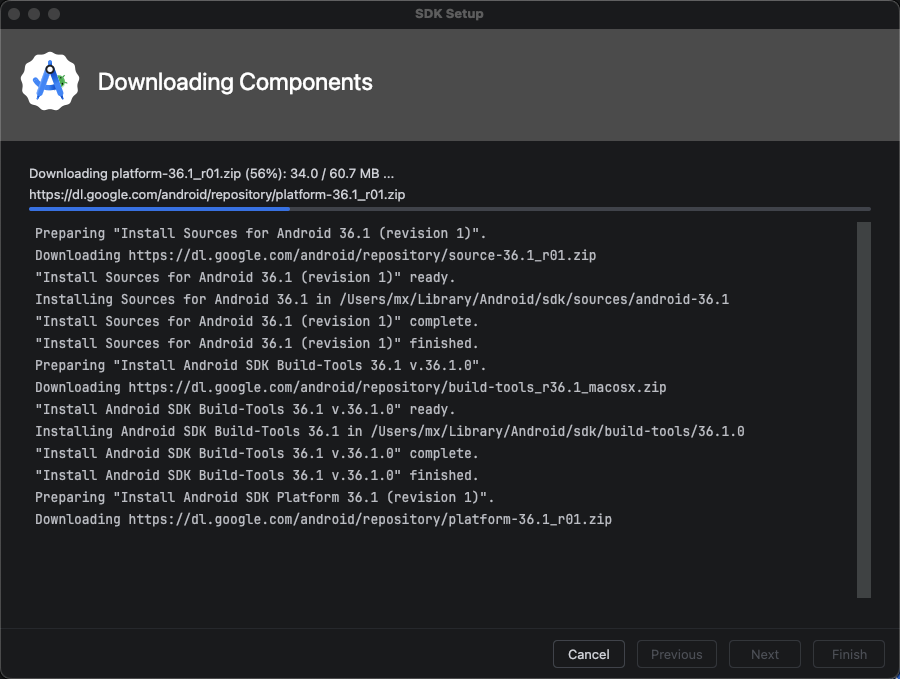Click 'Install Sources for Android 36.1' ready line
This screenshot has width=900, height=679.
(245, 277)
